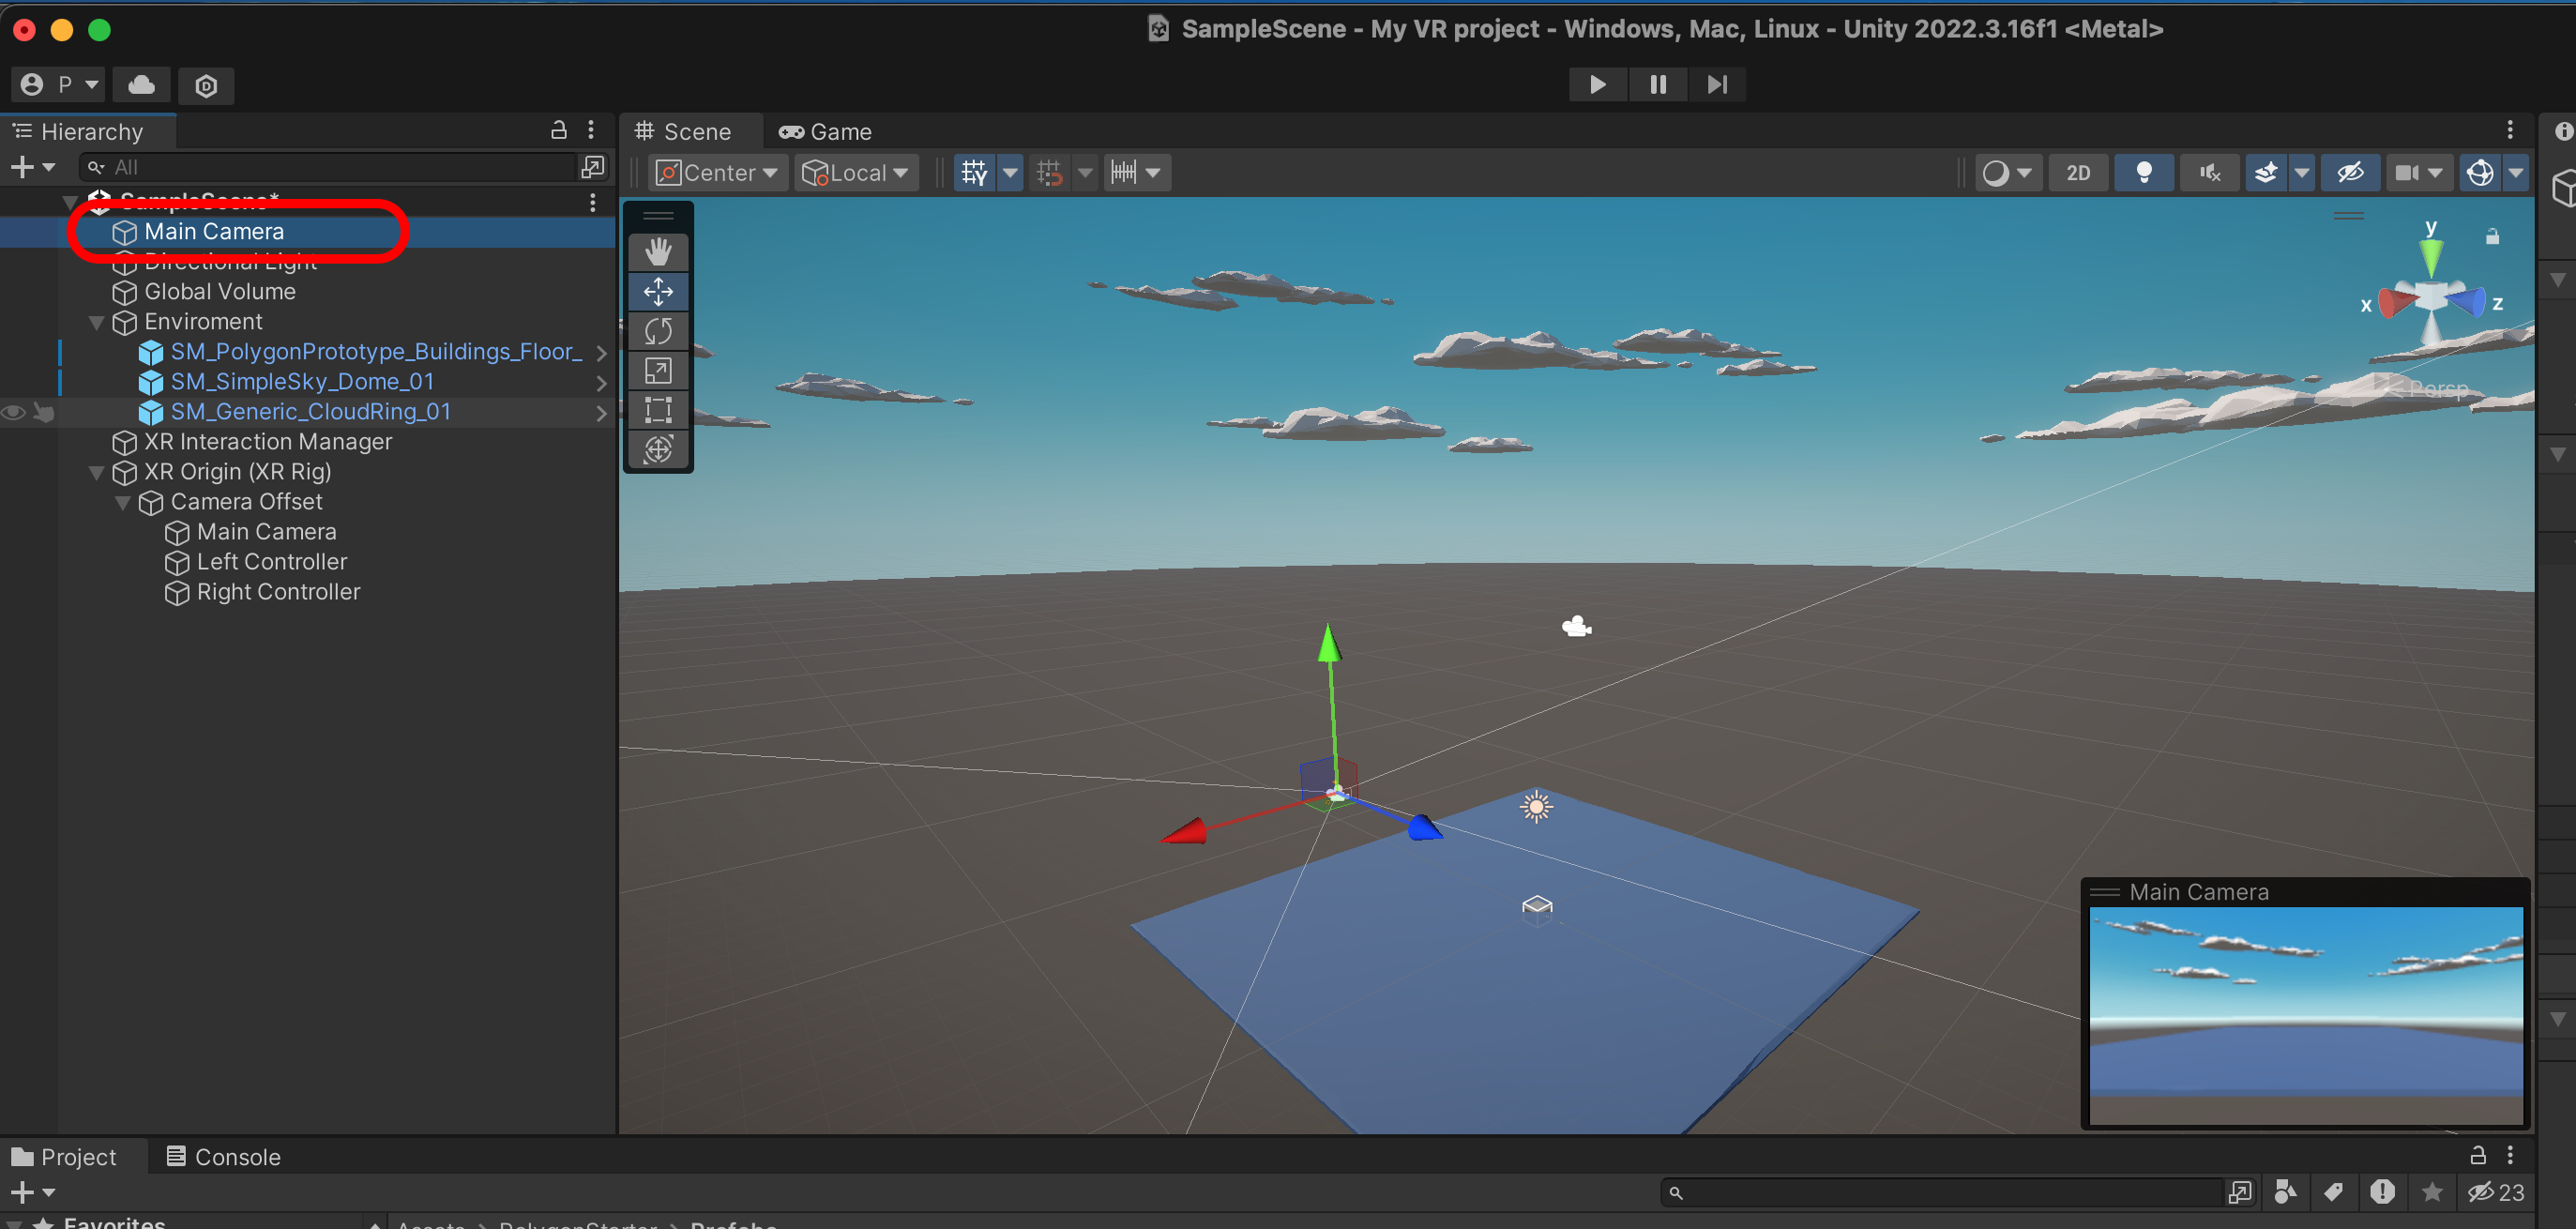2576x1229 pixels.
Task: Toggle visibility eye for SM_Generic_CloudRing_01
Action: 14,412
